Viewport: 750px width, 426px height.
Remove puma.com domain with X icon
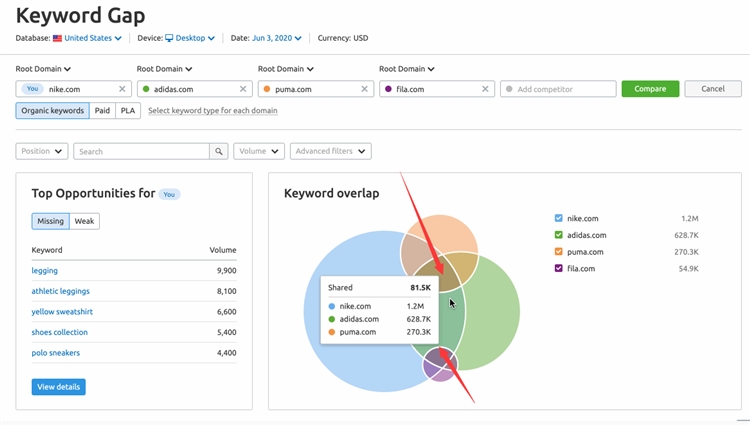pyautogui.click(x=364, y=89)
